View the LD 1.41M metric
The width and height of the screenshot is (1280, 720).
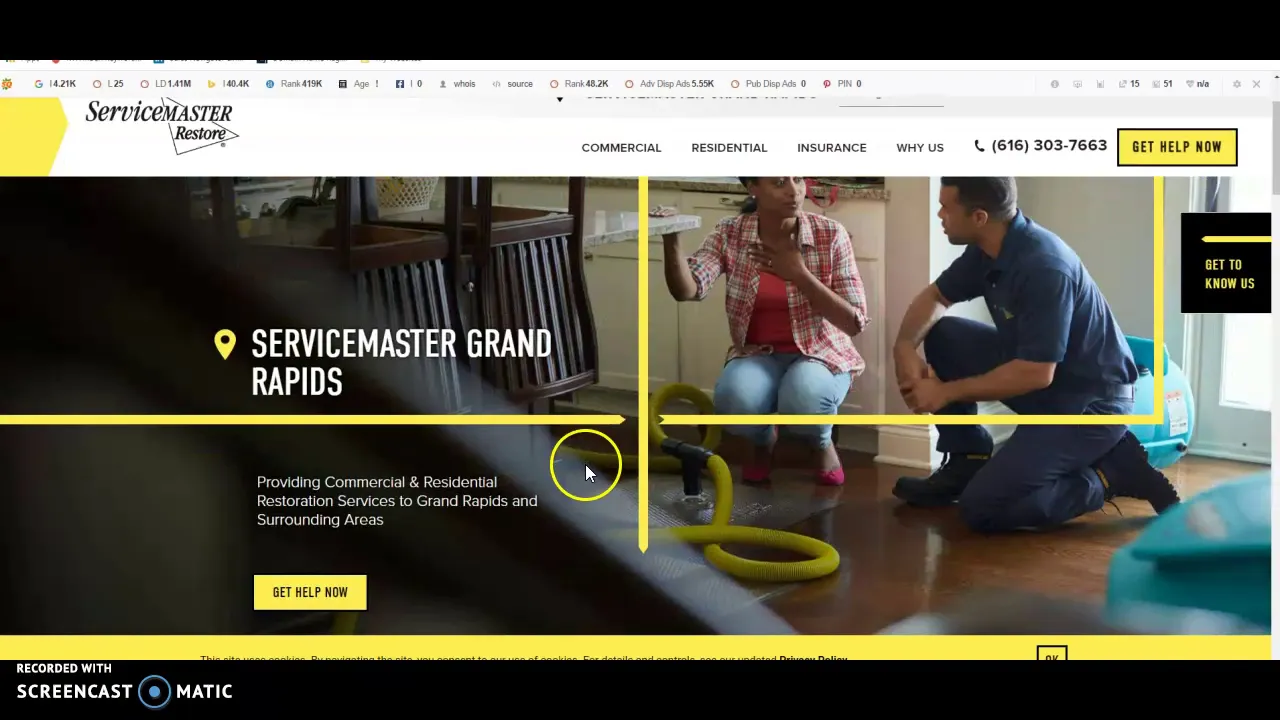[x=166, y=84]
